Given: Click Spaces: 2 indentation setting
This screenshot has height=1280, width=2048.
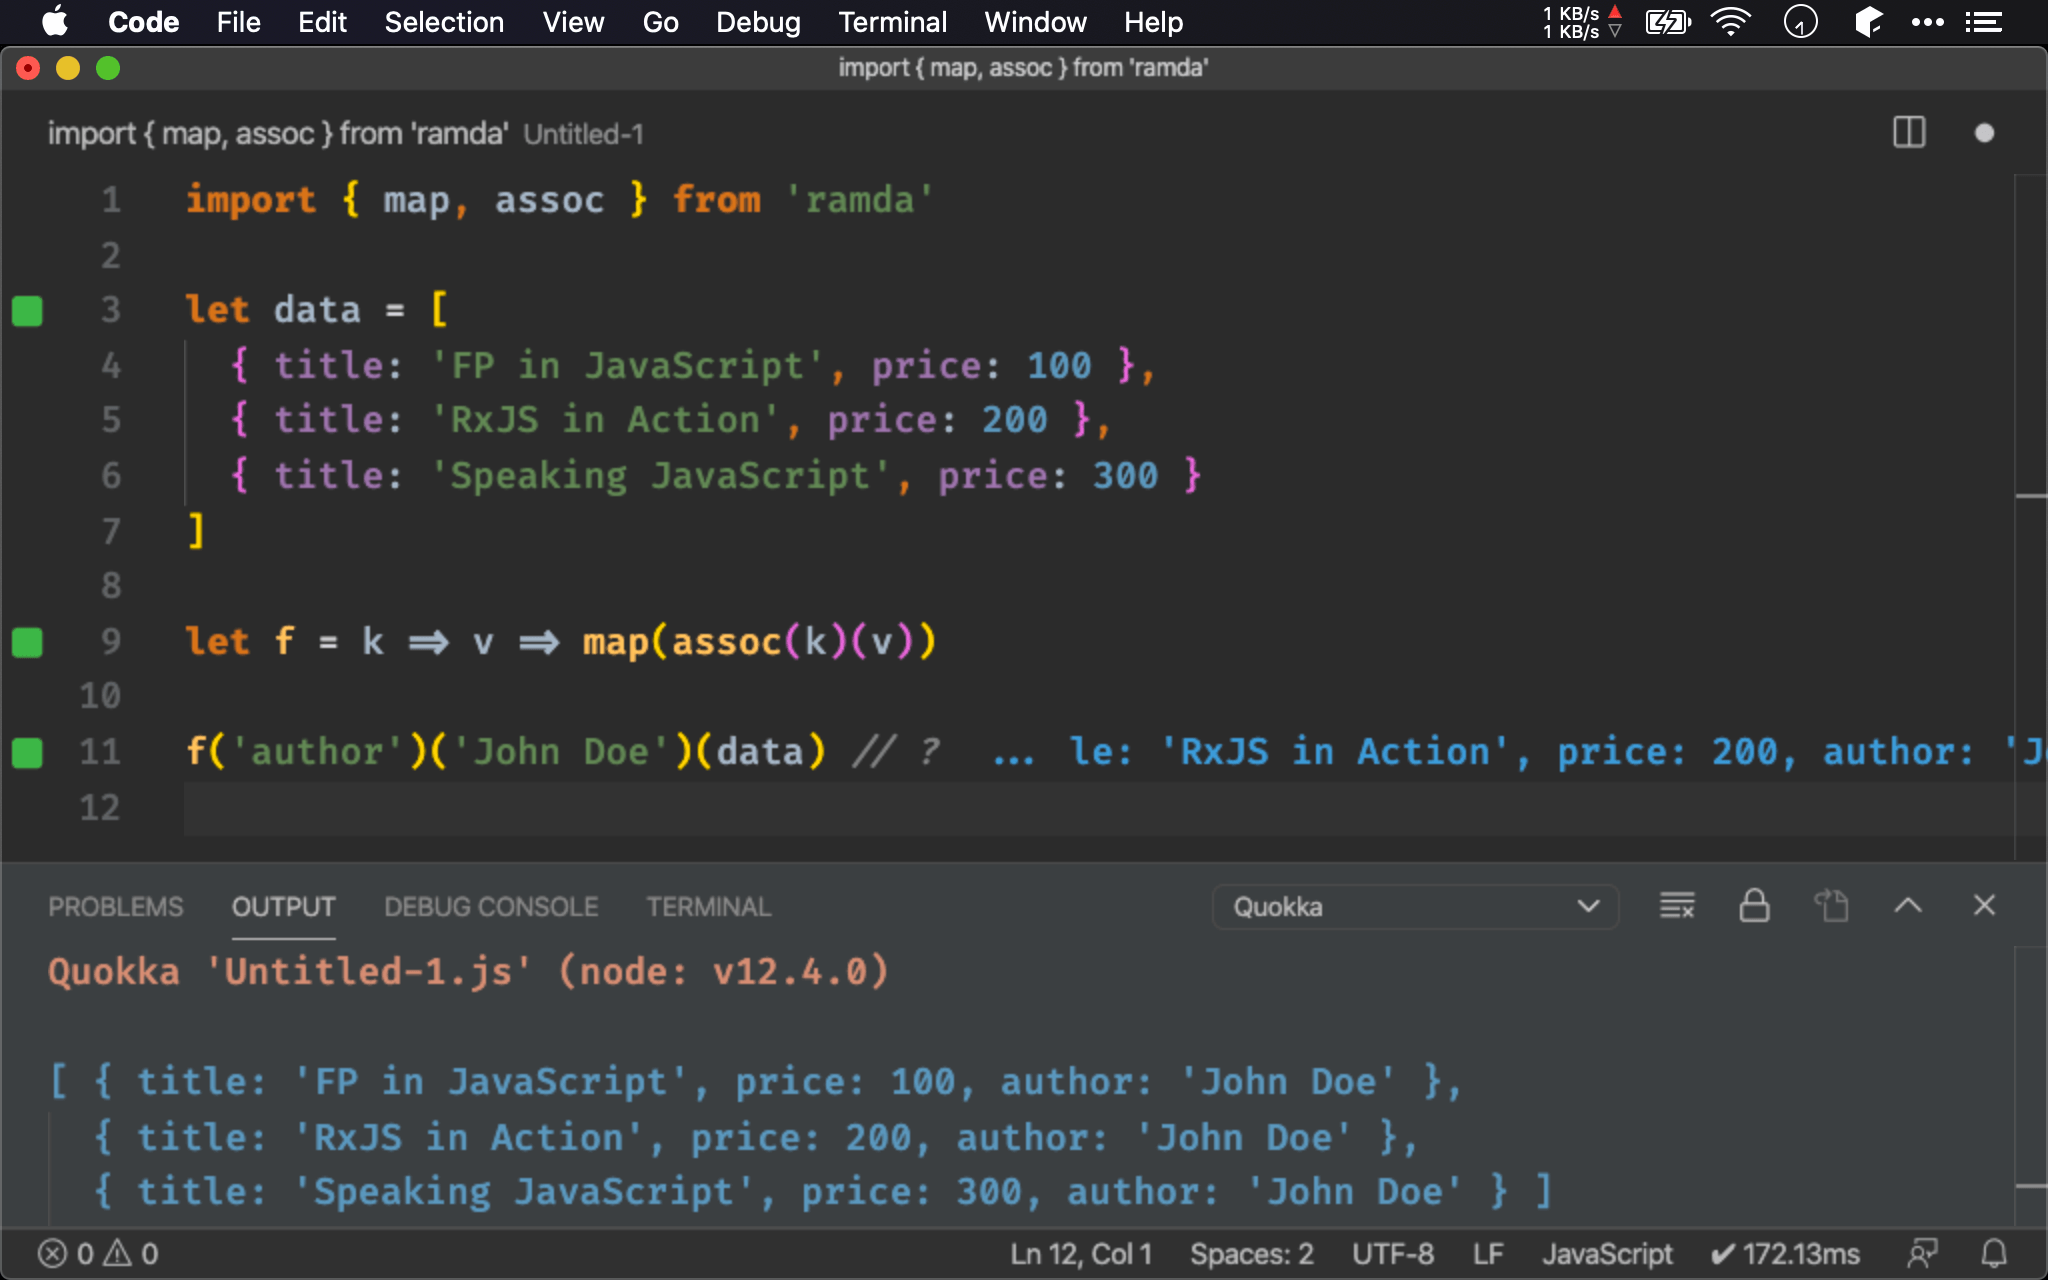Looking at the screenshot, I should (x=1251, y=1254).
